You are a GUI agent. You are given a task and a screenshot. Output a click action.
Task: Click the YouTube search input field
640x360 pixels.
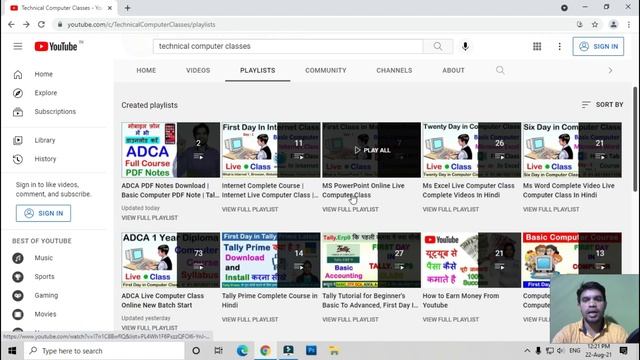coord(288,46)
